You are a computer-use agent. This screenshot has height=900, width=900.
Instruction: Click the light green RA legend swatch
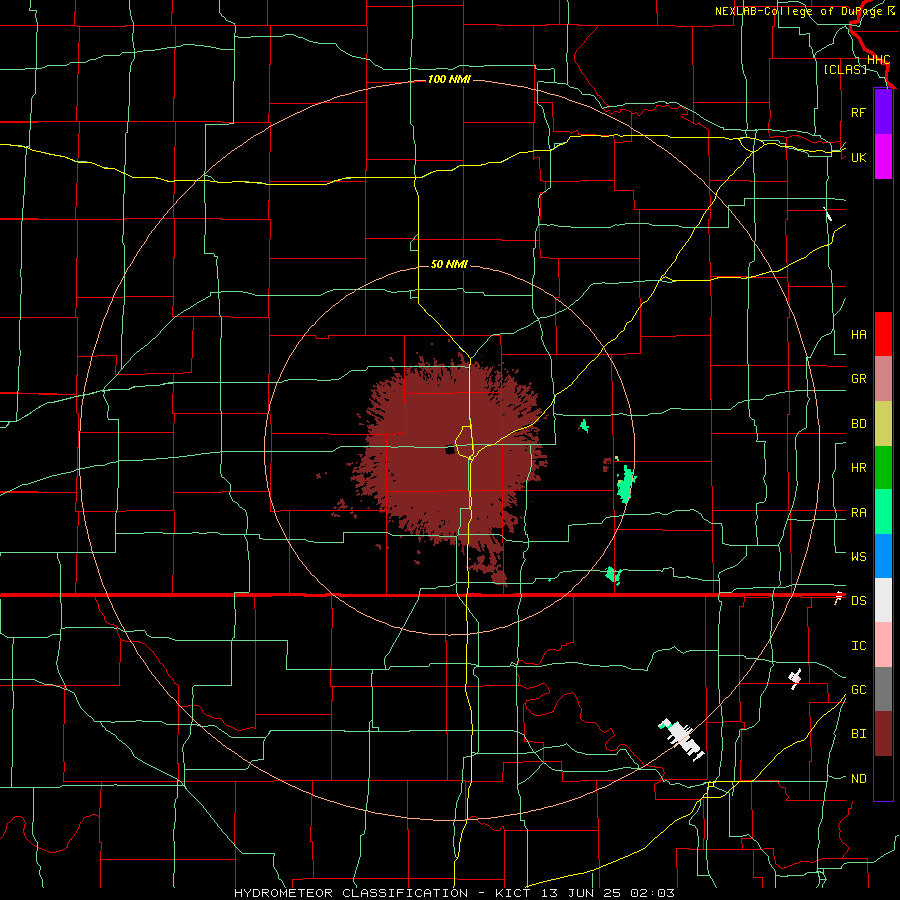click(883, 512)
